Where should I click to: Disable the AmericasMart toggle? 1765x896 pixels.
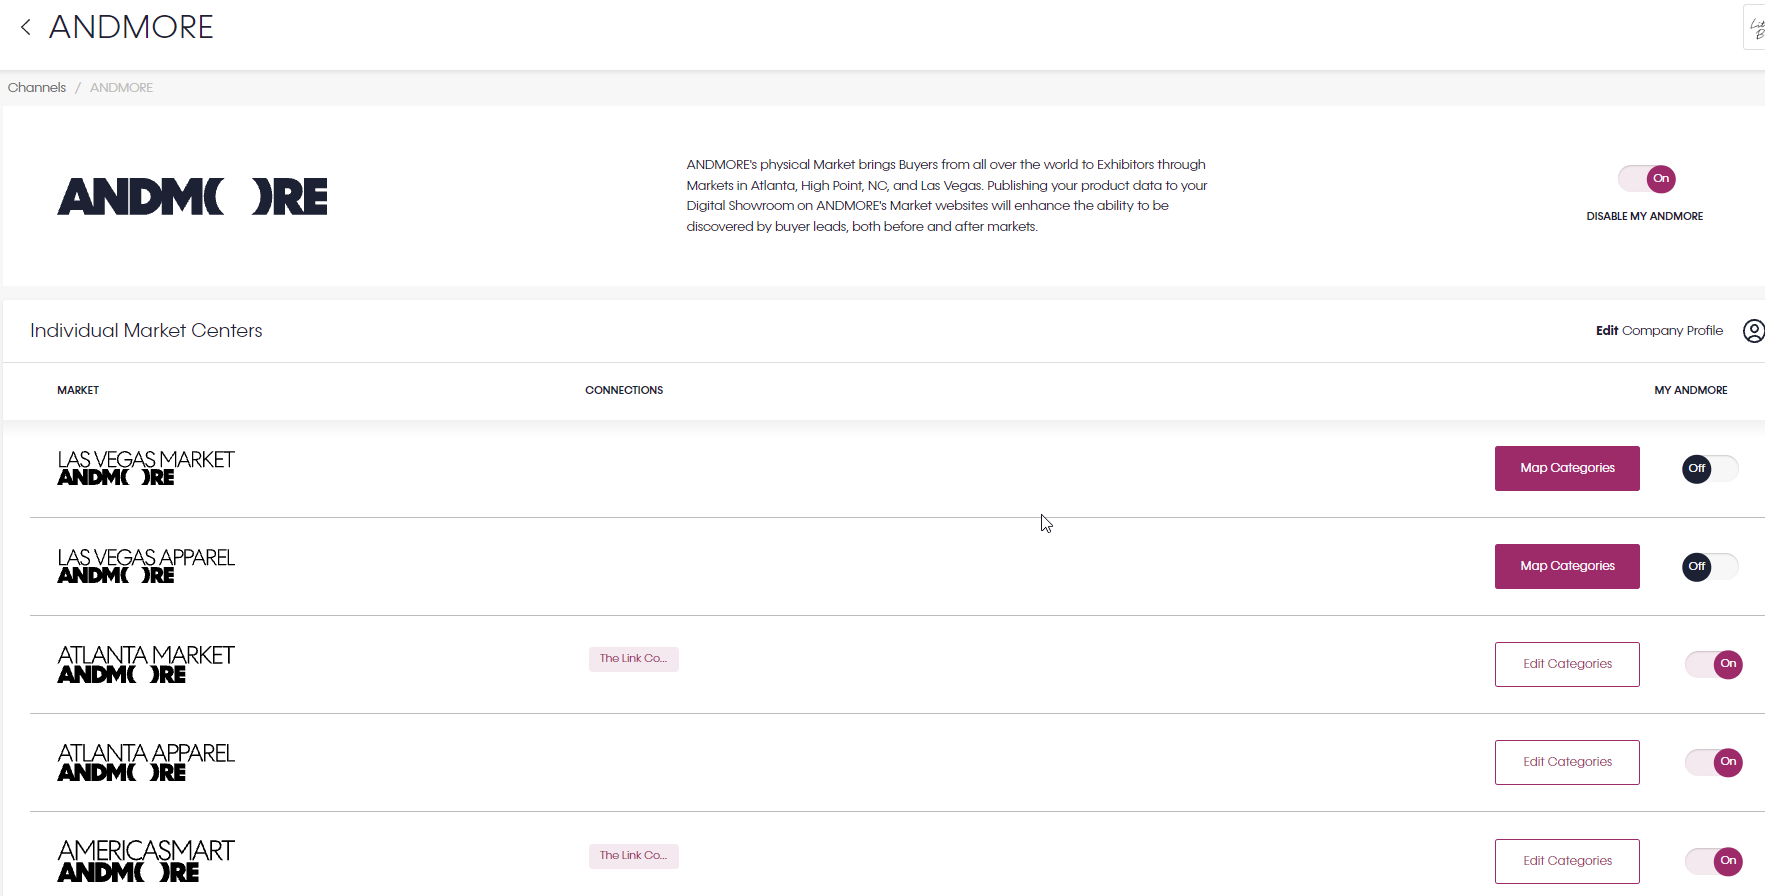[x=1713, y=861]
